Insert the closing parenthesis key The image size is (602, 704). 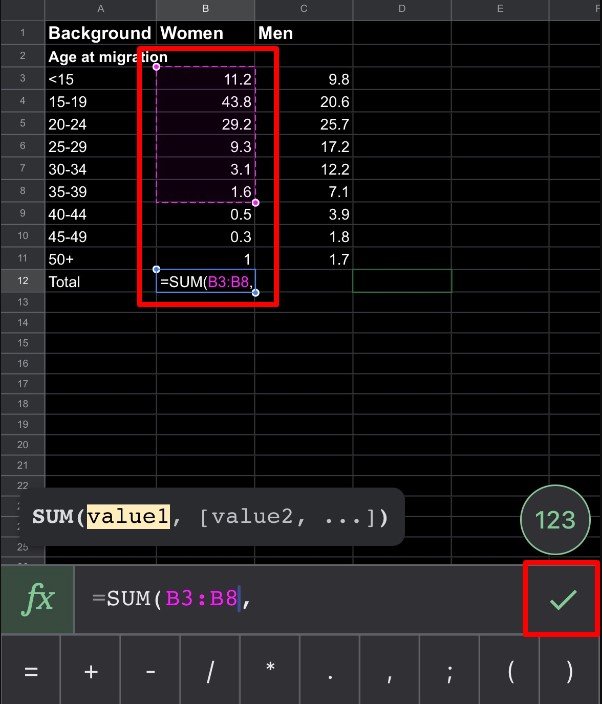click(x=570, y=671)
